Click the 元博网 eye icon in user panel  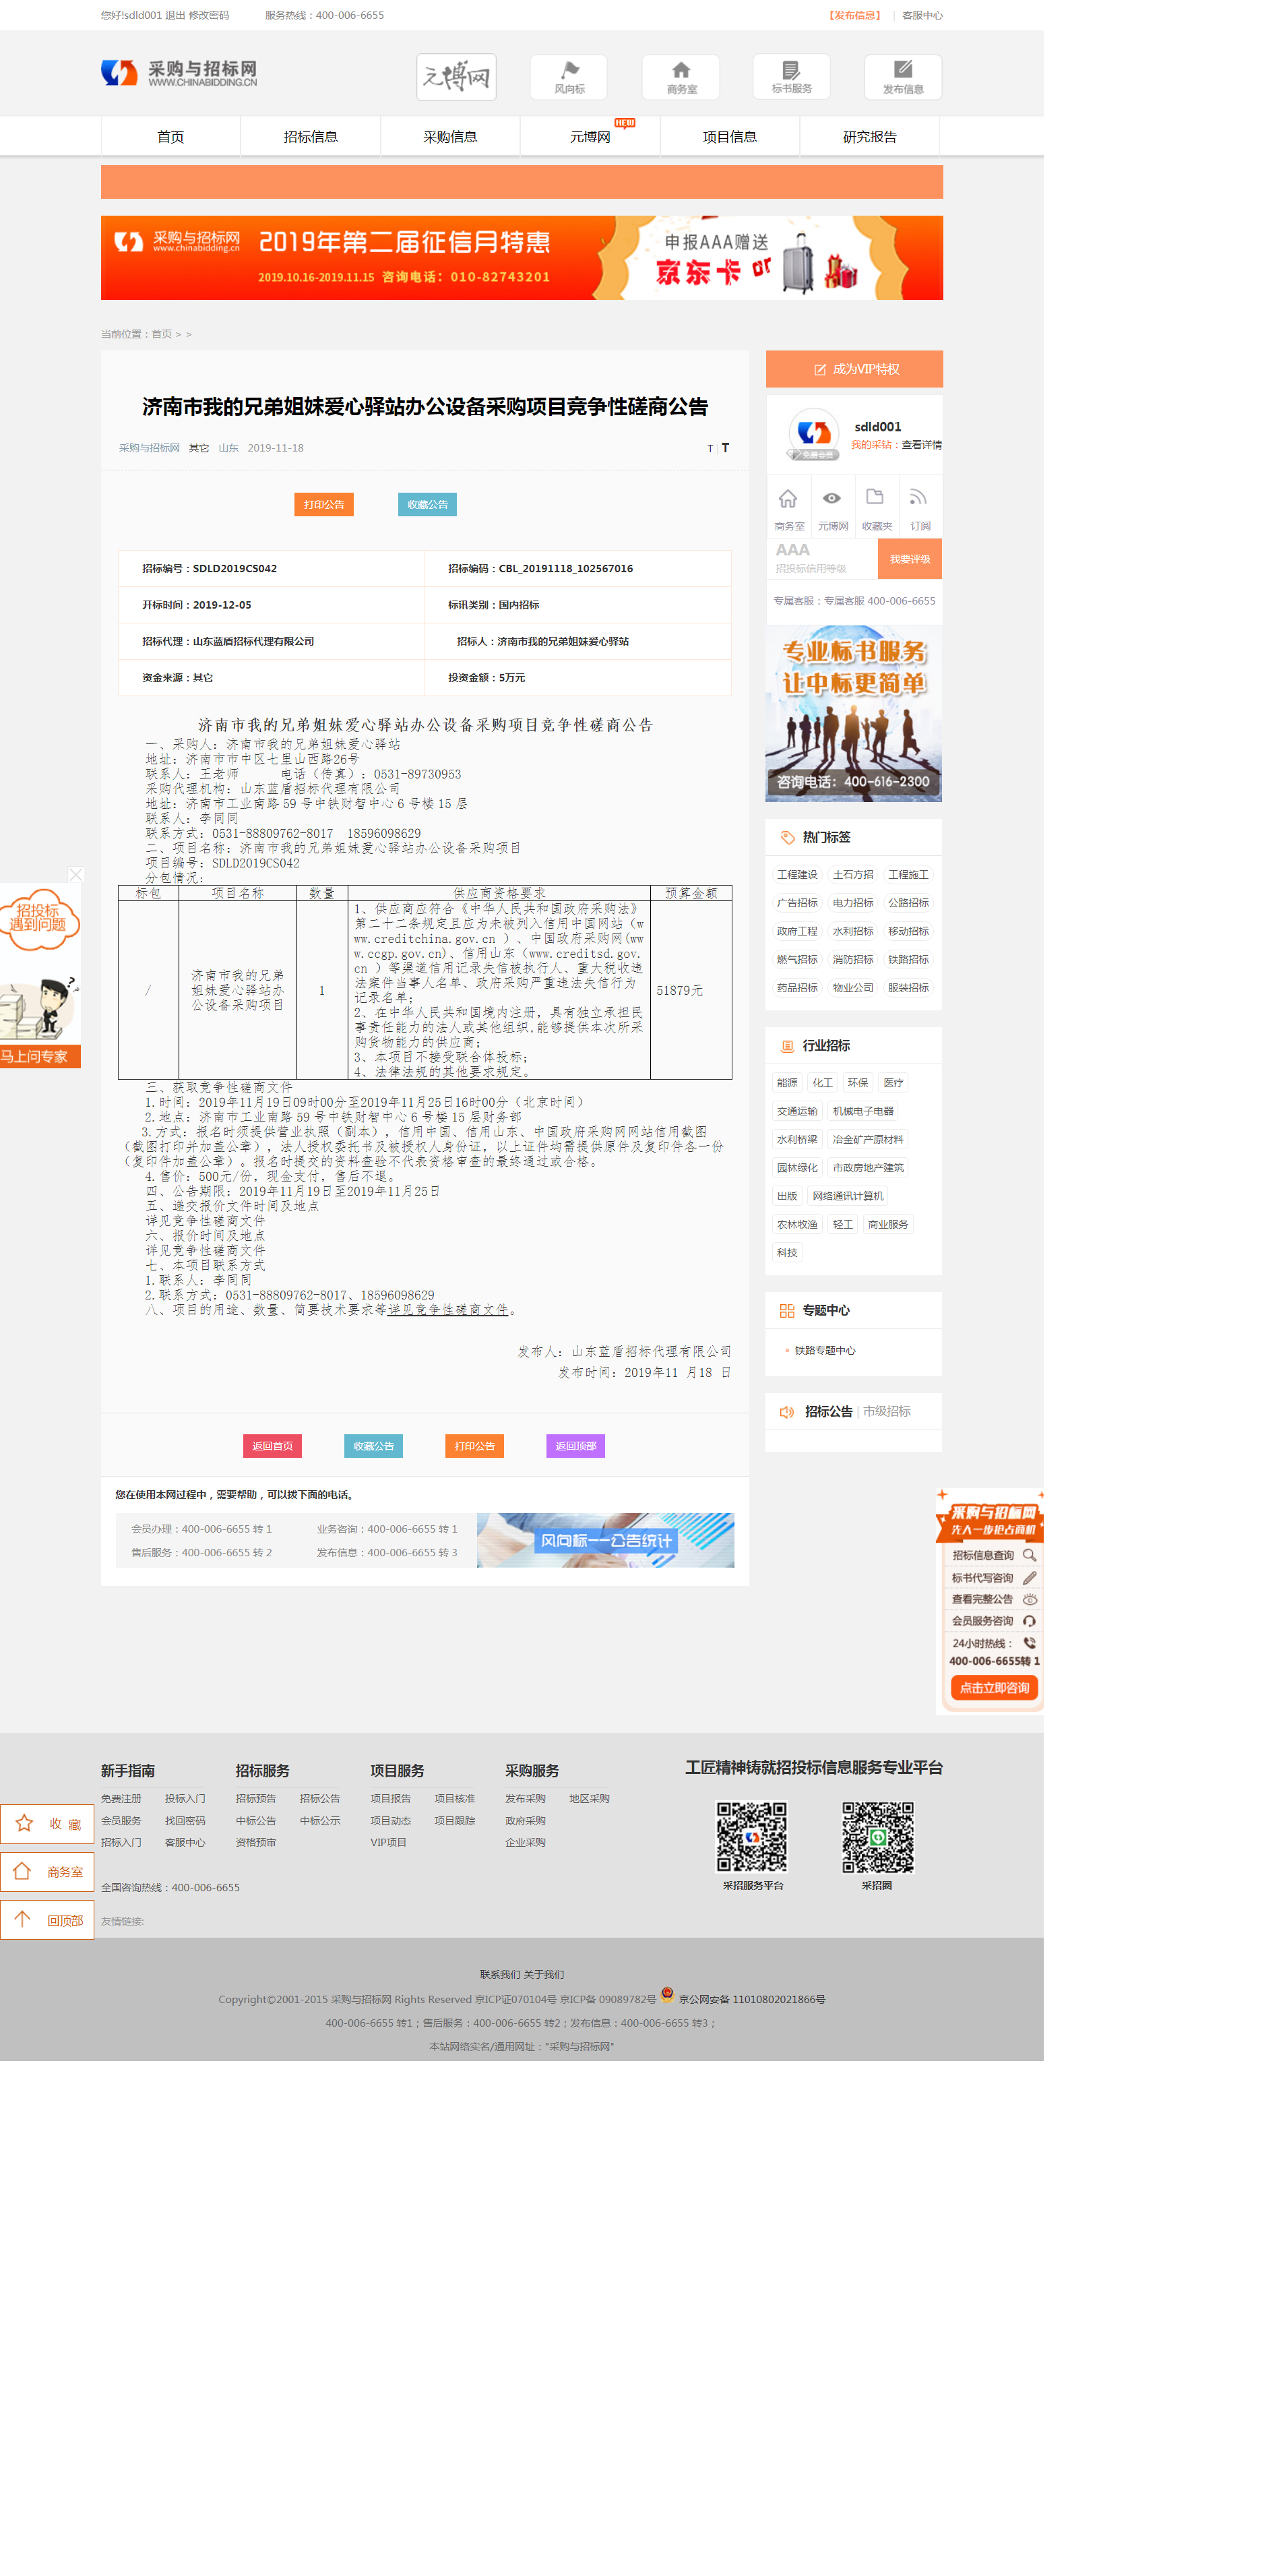coord(832,498)
